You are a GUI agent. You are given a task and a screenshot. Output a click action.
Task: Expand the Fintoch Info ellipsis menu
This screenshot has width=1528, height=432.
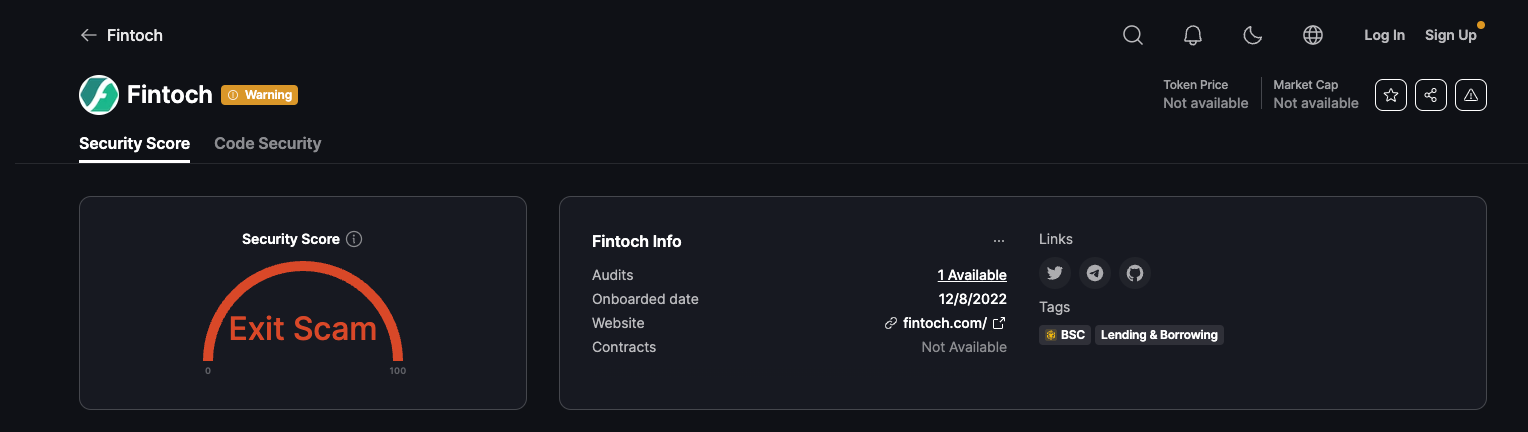(x=998, y=242)
